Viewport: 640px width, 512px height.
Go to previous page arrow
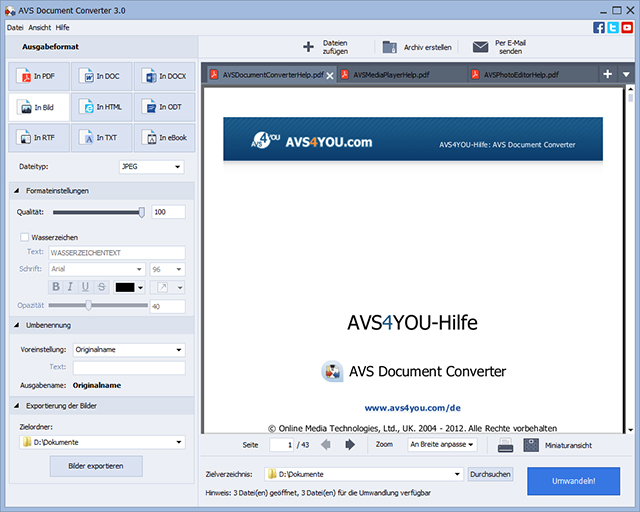(326, 444)
